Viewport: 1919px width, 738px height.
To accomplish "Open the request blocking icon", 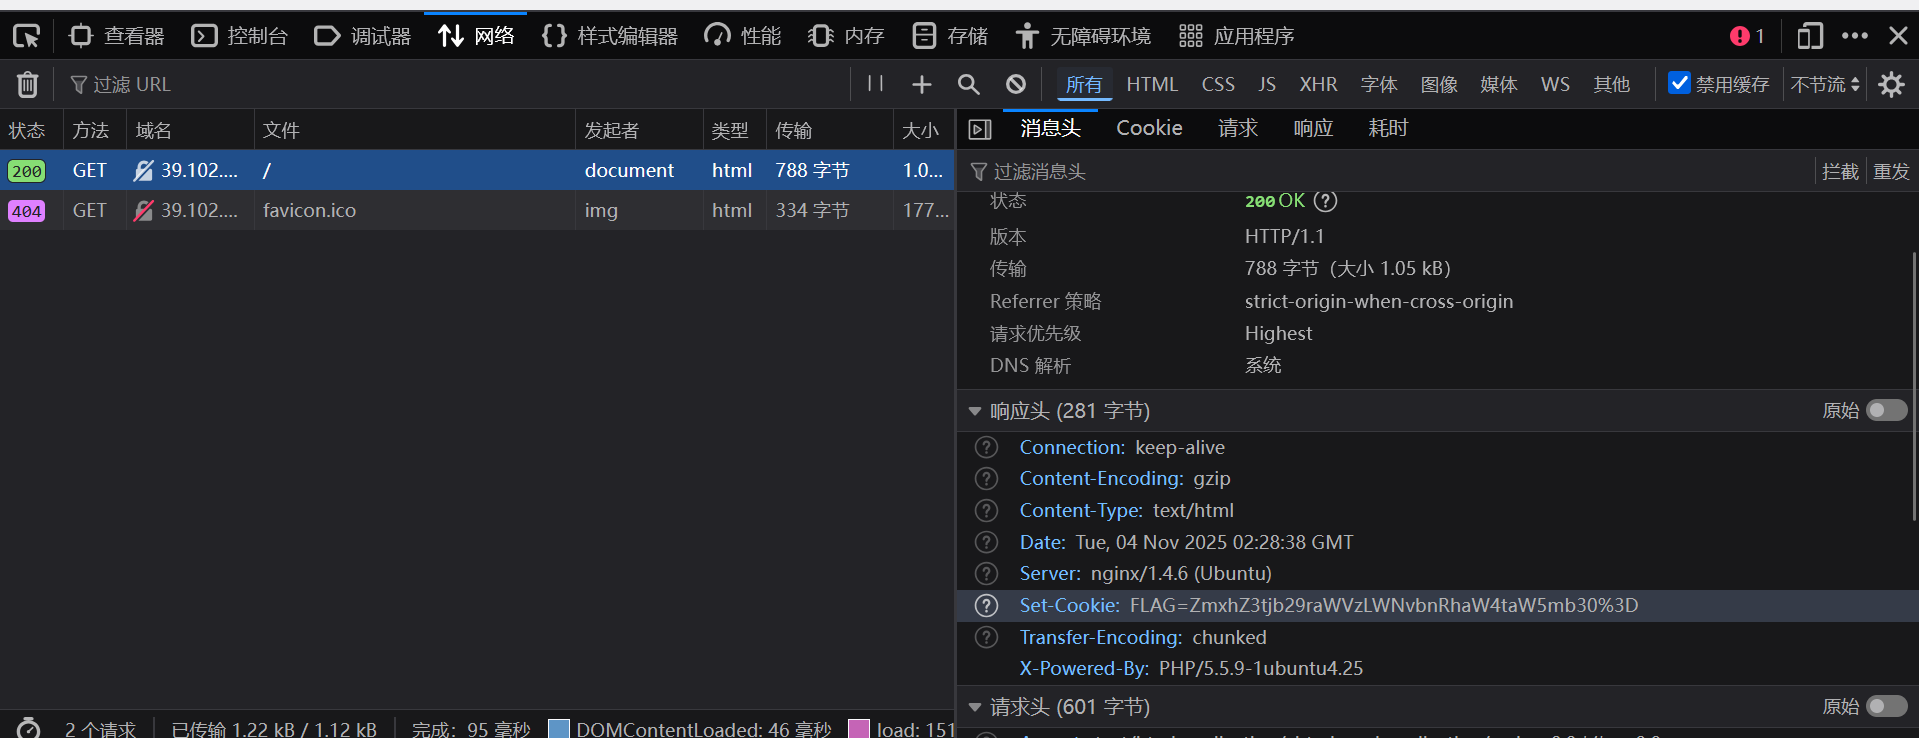I will (1016, 85).
